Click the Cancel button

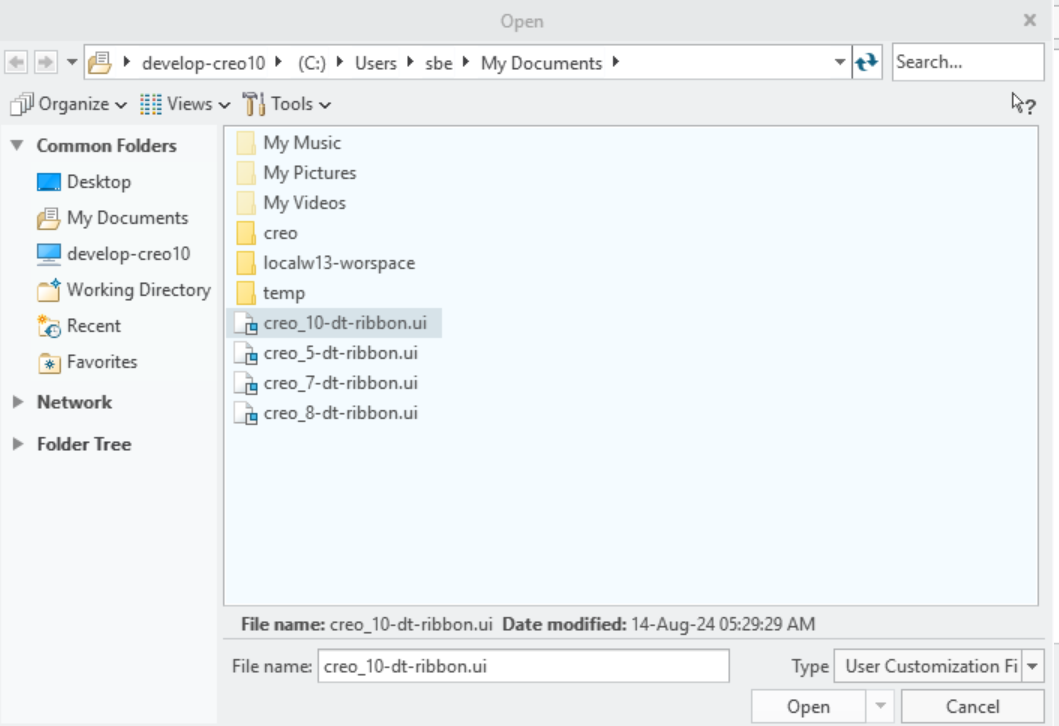[x=972, y=707]
